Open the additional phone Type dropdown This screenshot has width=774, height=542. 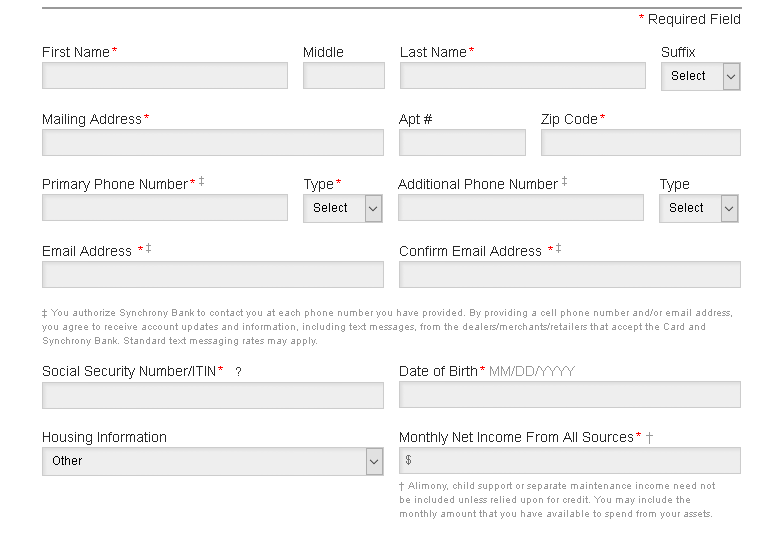click(x=699, y=208)
